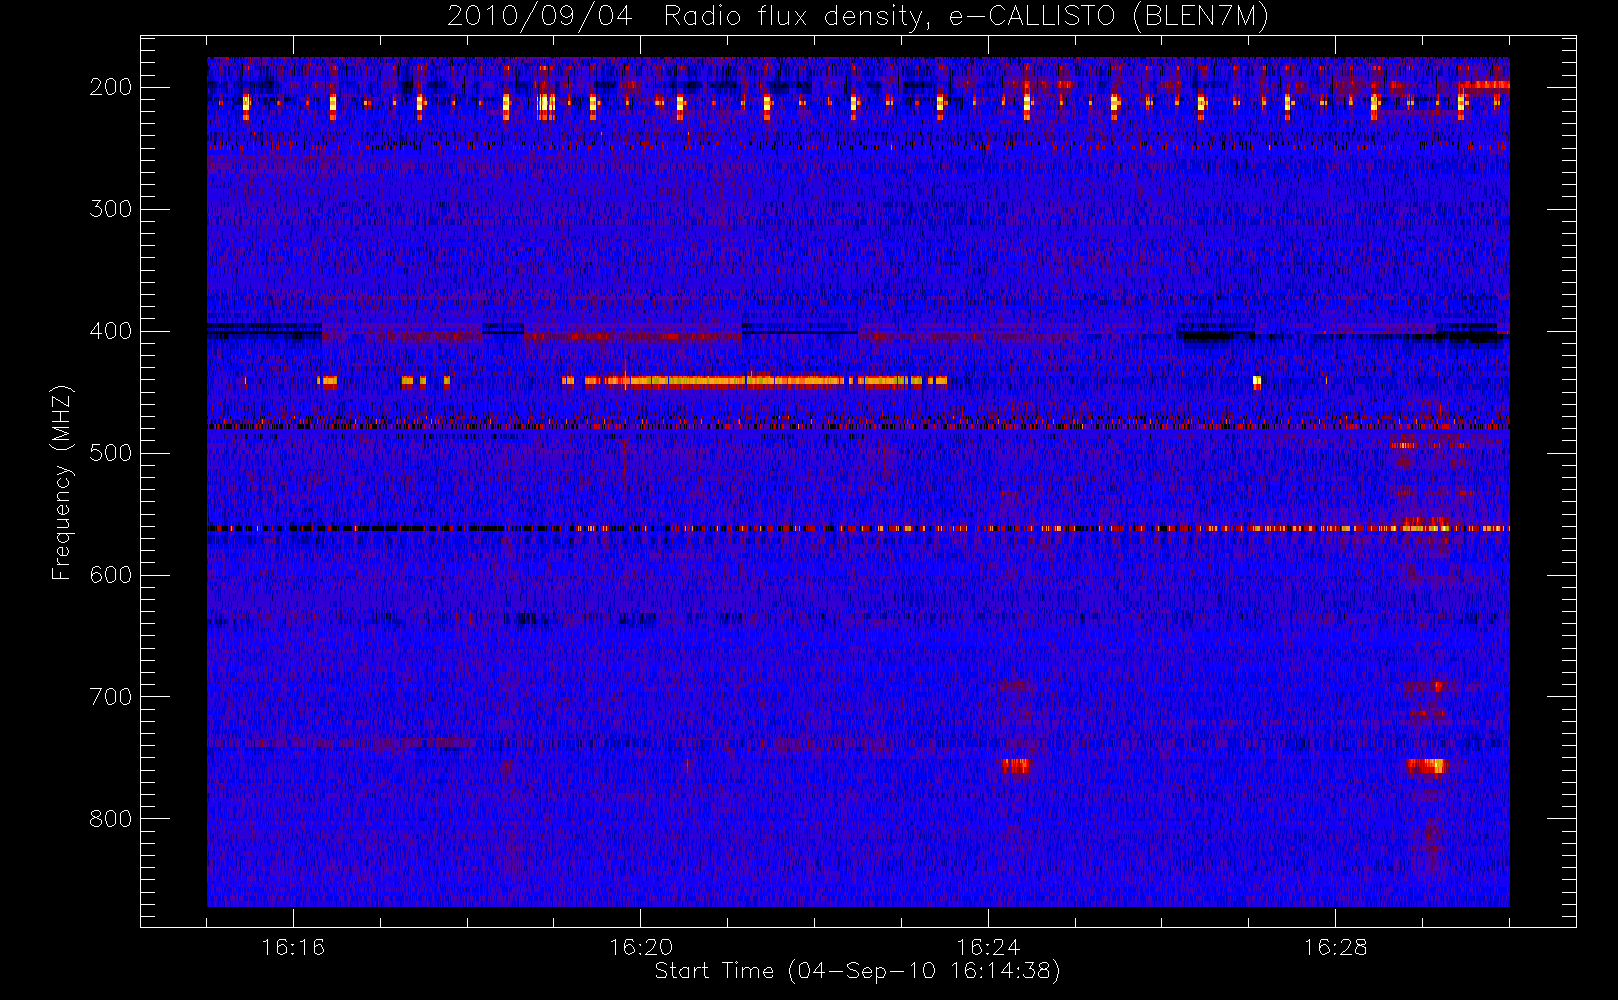Click the '16:20' time tick label
The image size is (1618, 1000).
click(640, 946)
